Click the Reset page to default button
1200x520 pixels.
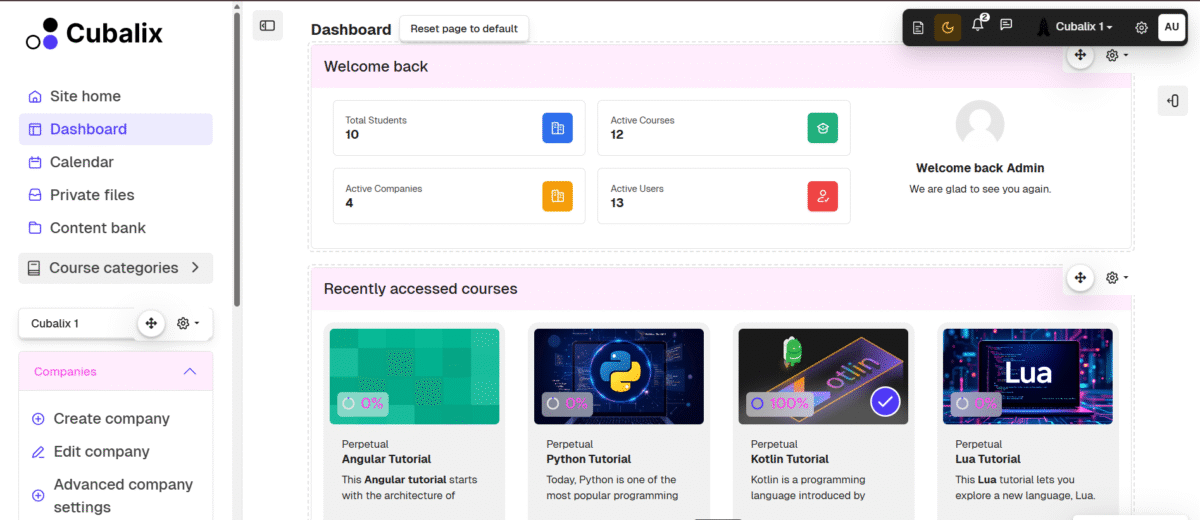(x=464, y=29)
